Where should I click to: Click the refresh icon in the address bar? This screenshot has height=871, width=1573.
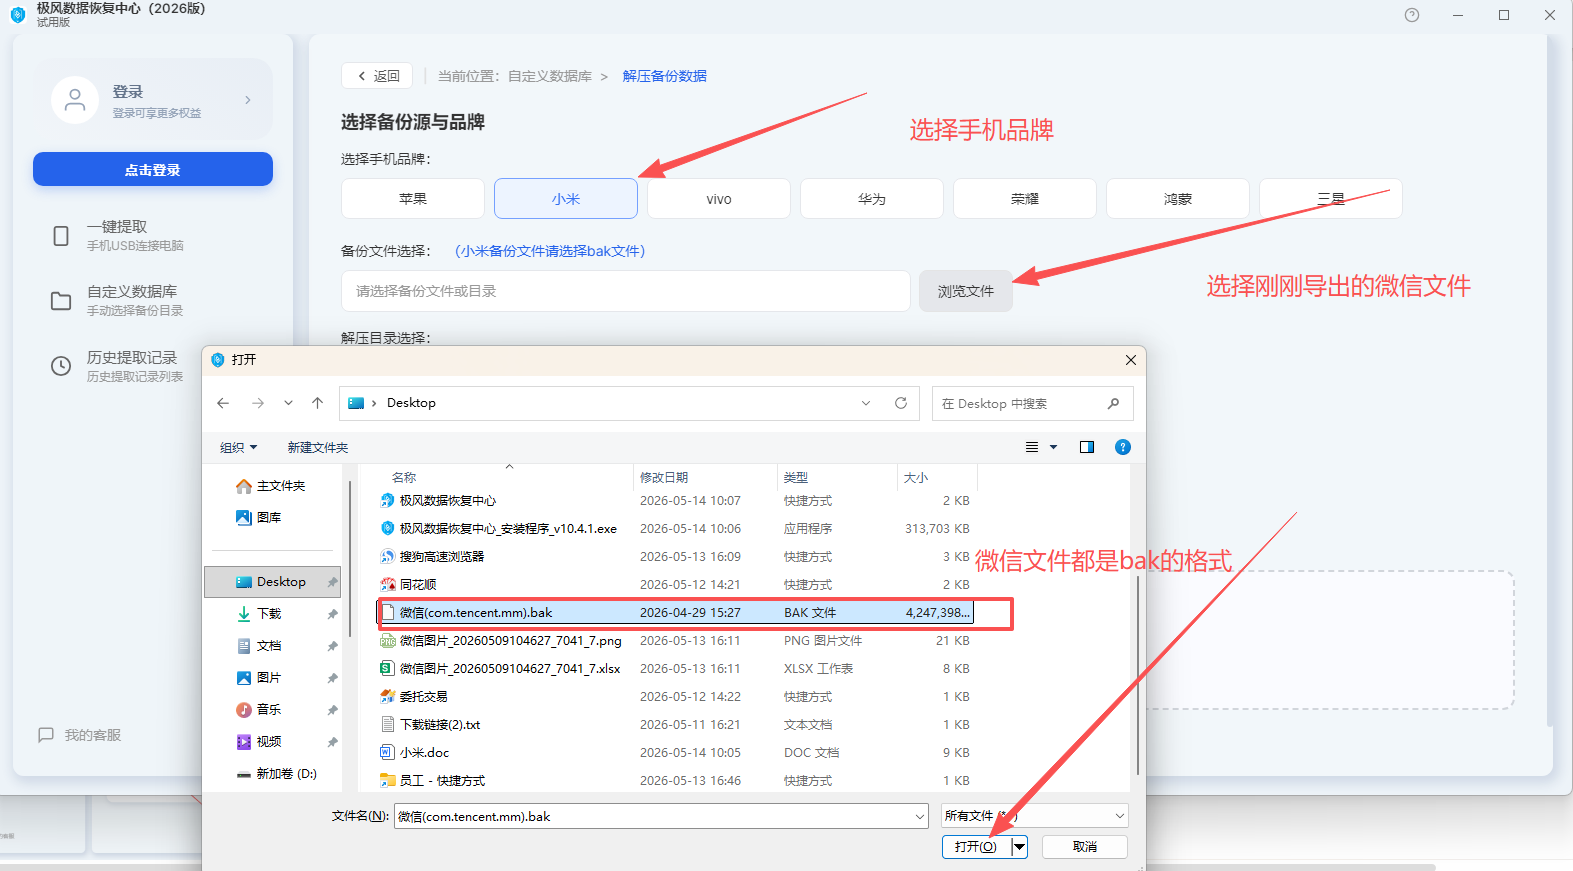pos(901,403)
